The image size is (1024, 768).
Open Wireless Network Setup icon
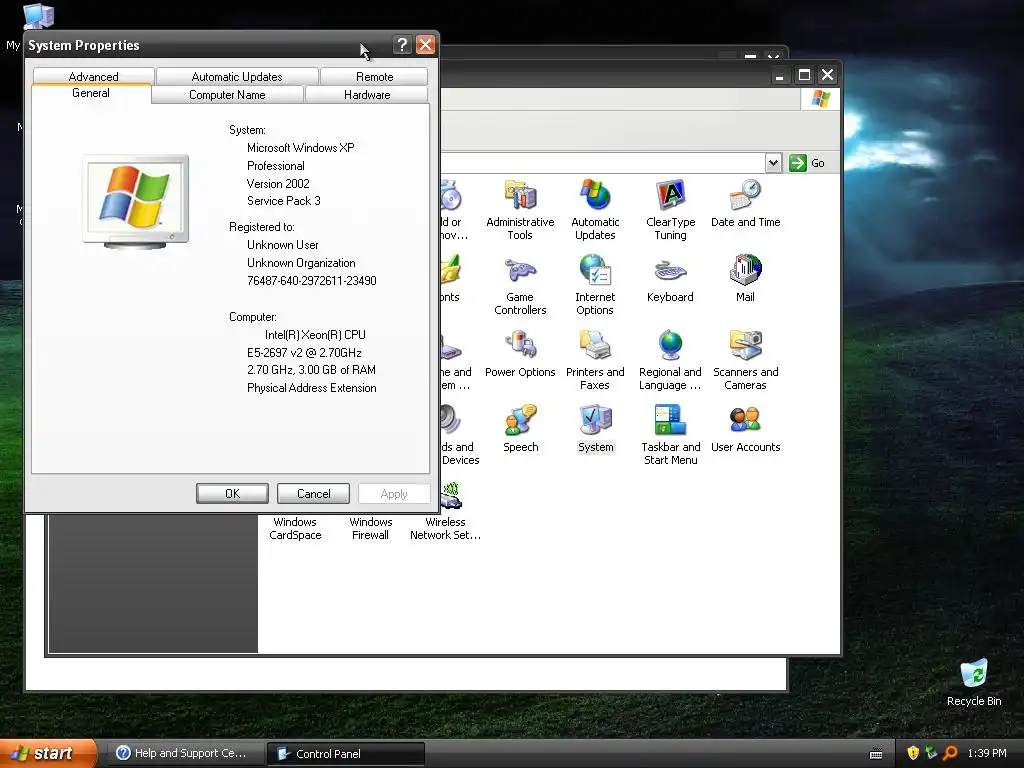pos(445,511)
